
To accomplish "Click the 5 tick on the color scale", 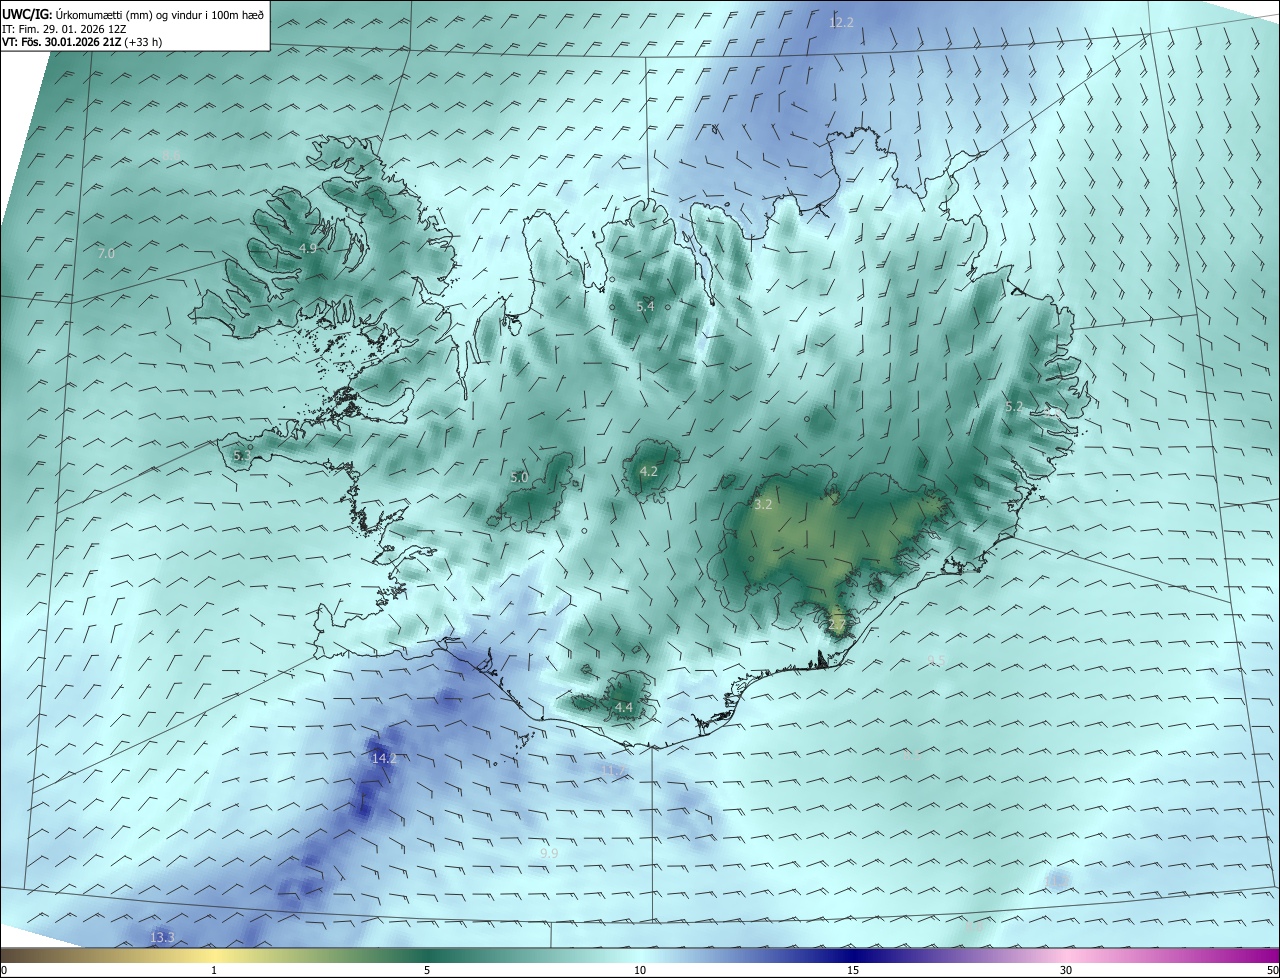I will [427, 970].
